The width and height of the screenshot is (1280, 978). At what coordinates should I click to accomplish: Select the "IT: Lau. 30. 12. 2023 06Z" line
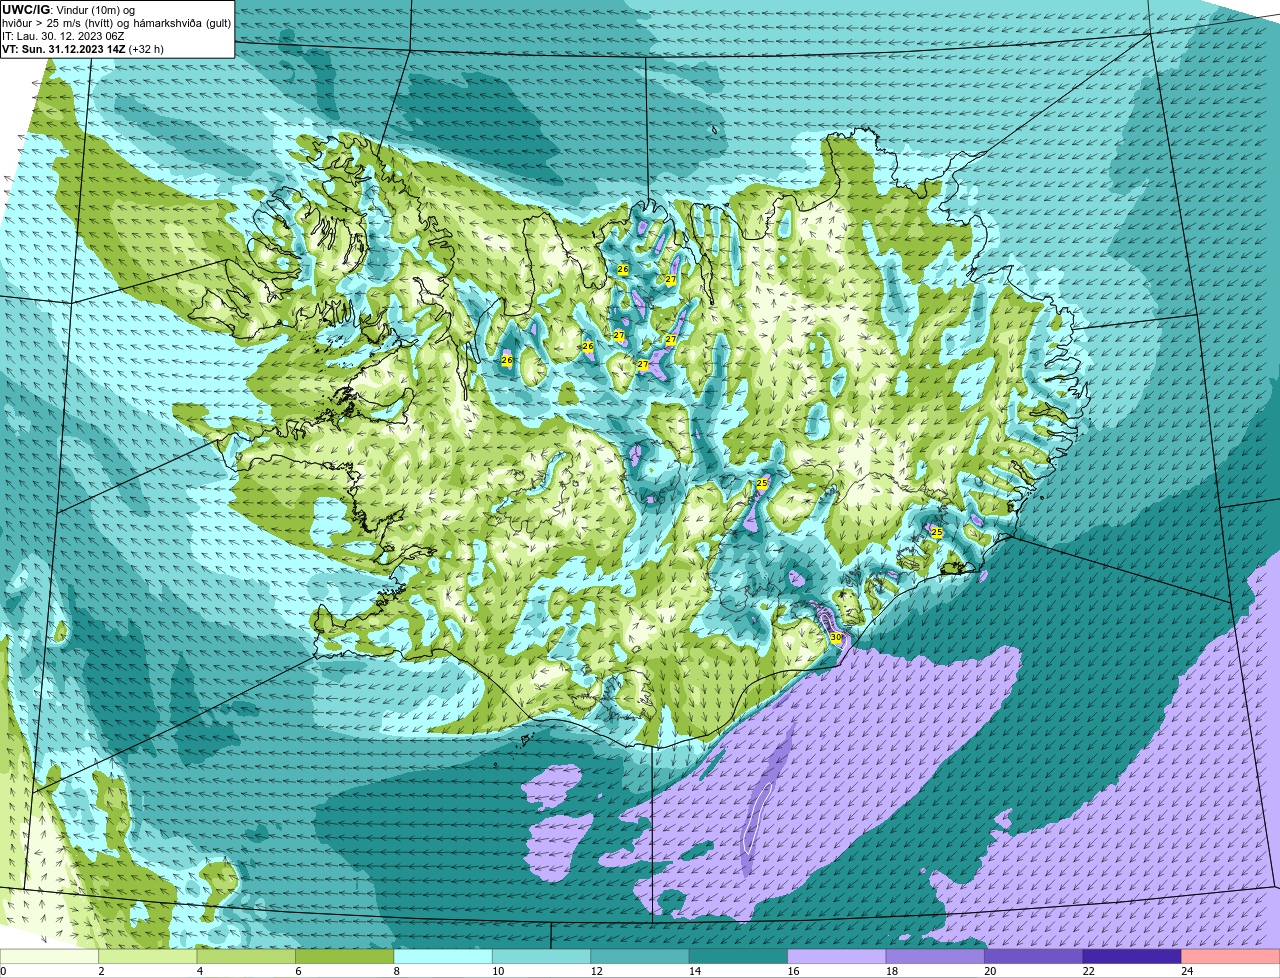pos(63,35)
